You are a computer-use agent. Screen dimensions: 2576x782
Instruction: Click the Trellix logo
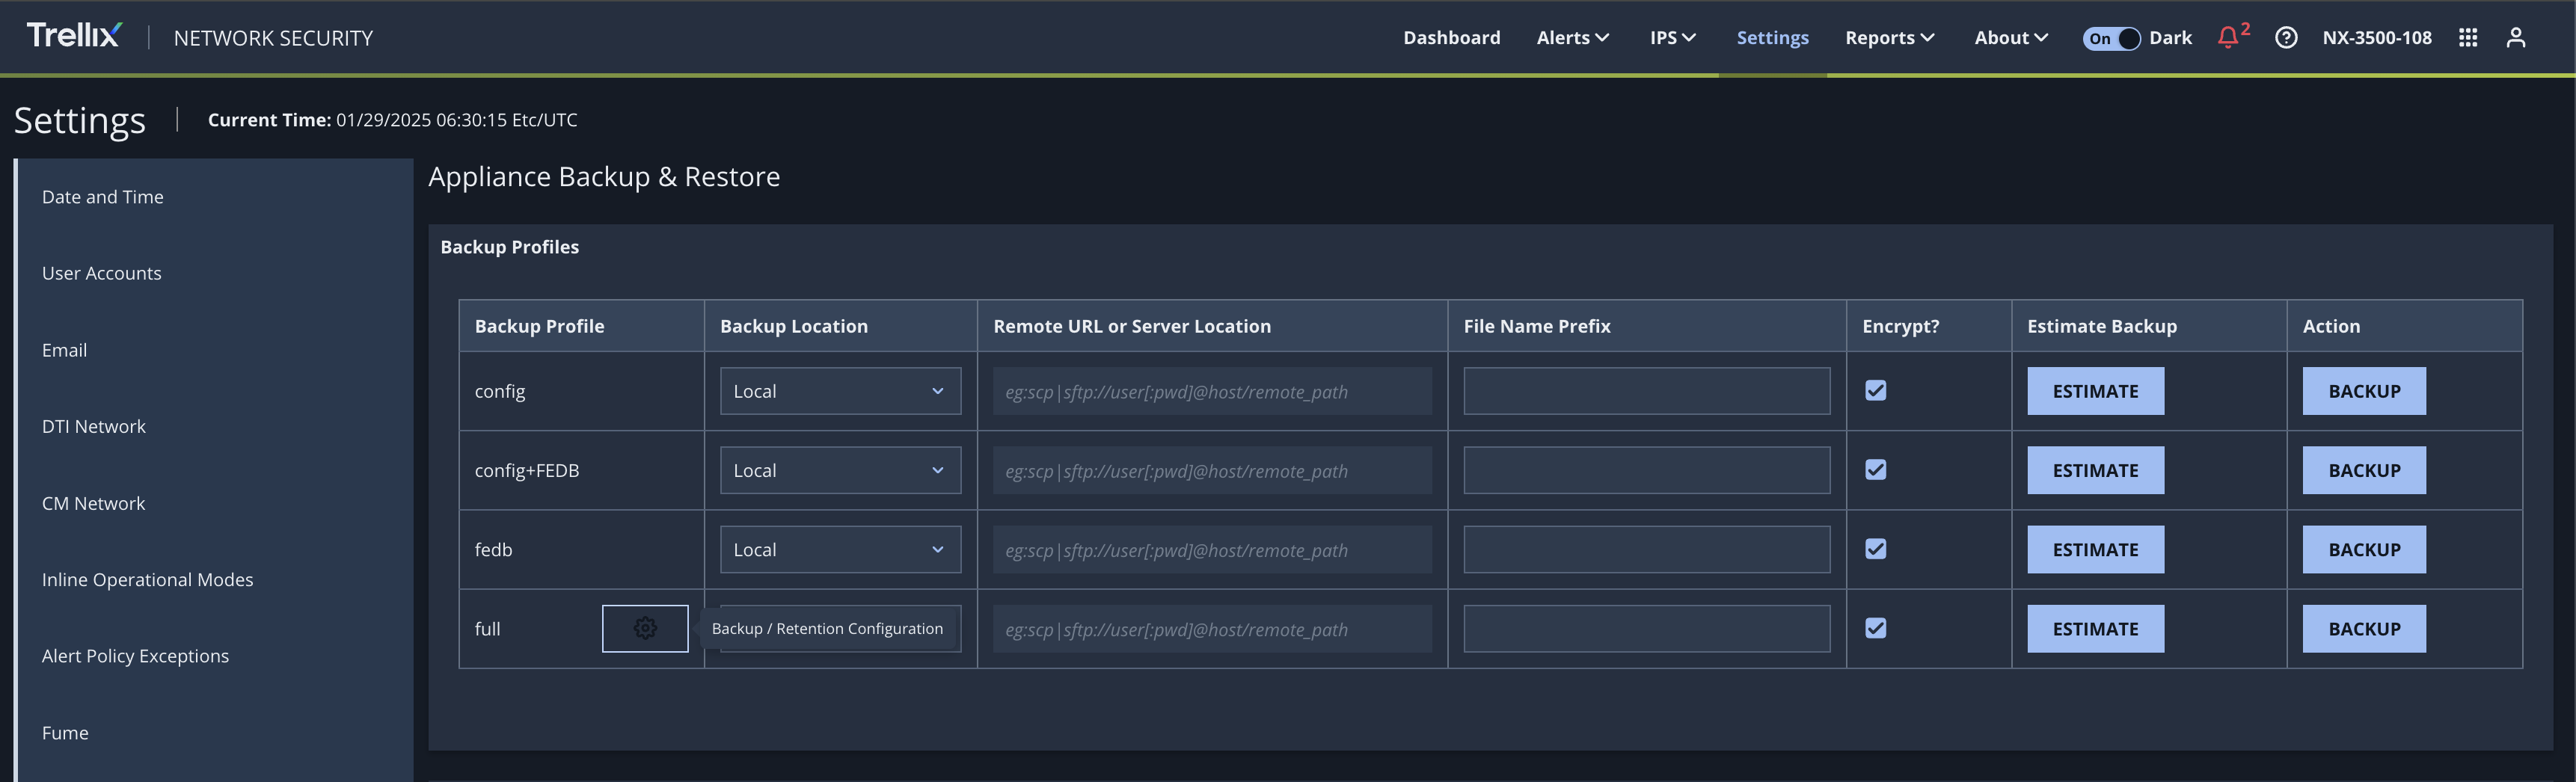pyautogui.click(x=74, y=36)
